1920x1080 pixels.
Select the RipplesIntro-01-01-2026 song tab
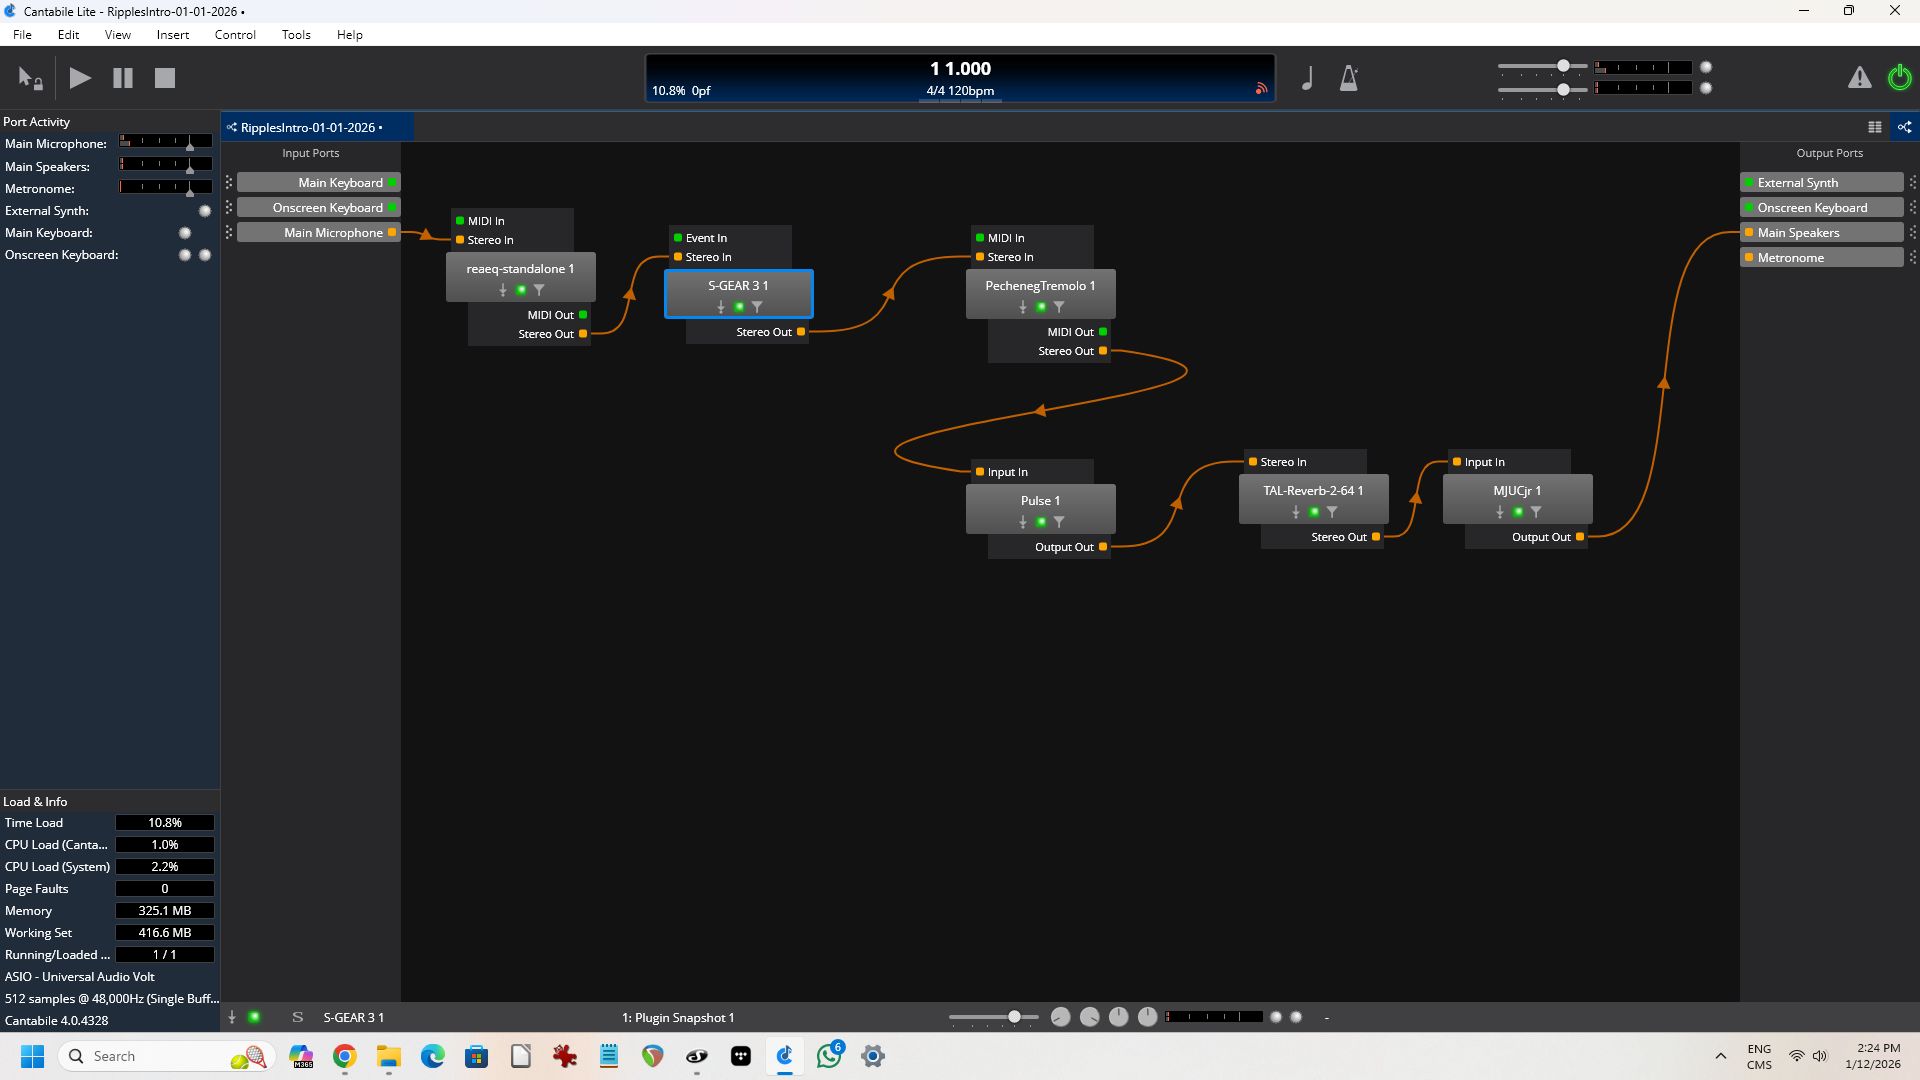[317, 127]
